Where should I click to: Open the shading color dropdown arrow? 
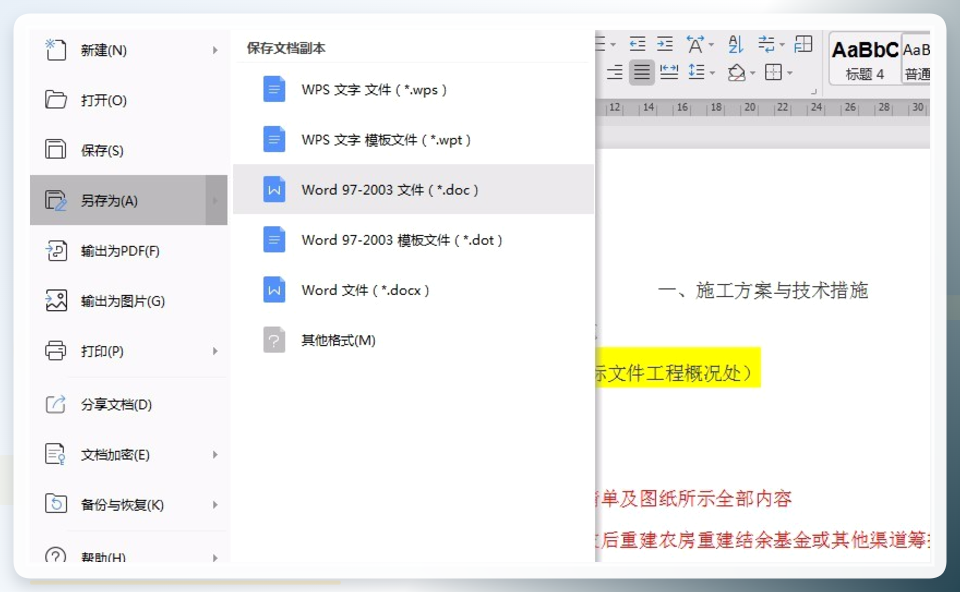753,73
